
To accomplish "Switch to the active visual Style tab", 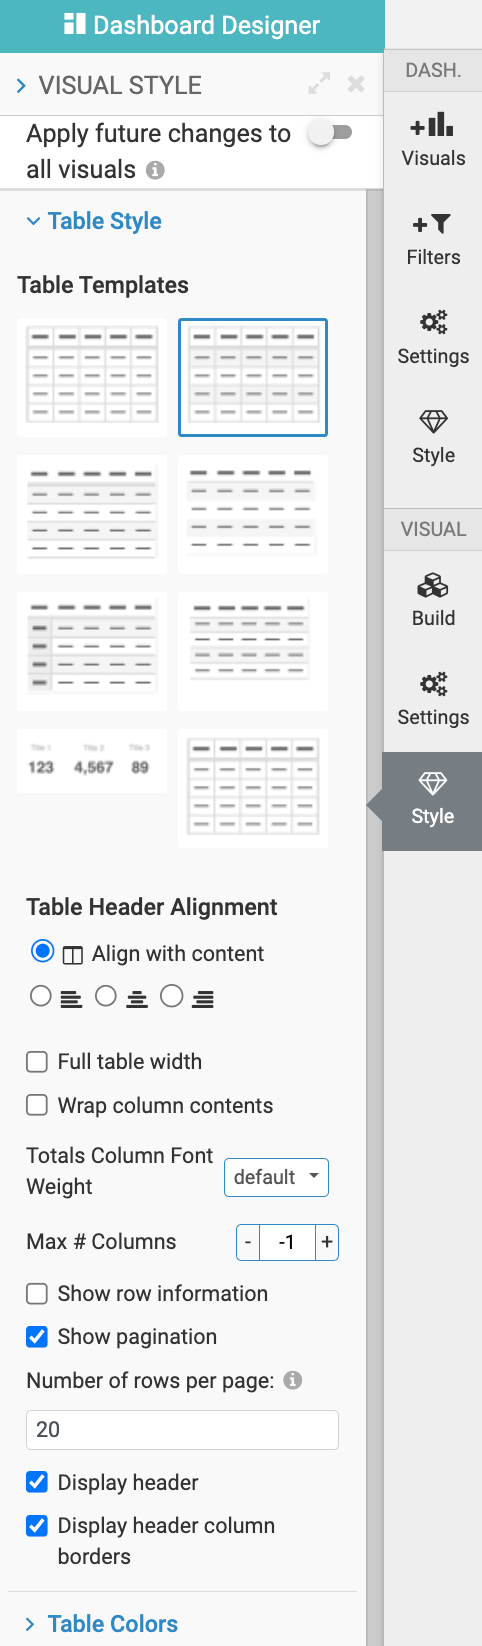I will (433, 800).
